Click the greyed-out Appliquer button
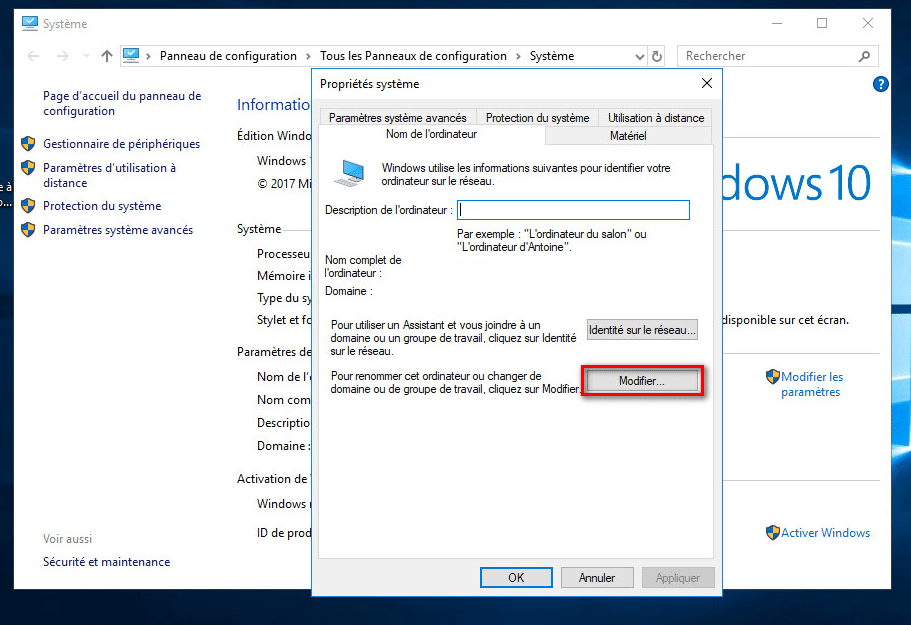 677,577
